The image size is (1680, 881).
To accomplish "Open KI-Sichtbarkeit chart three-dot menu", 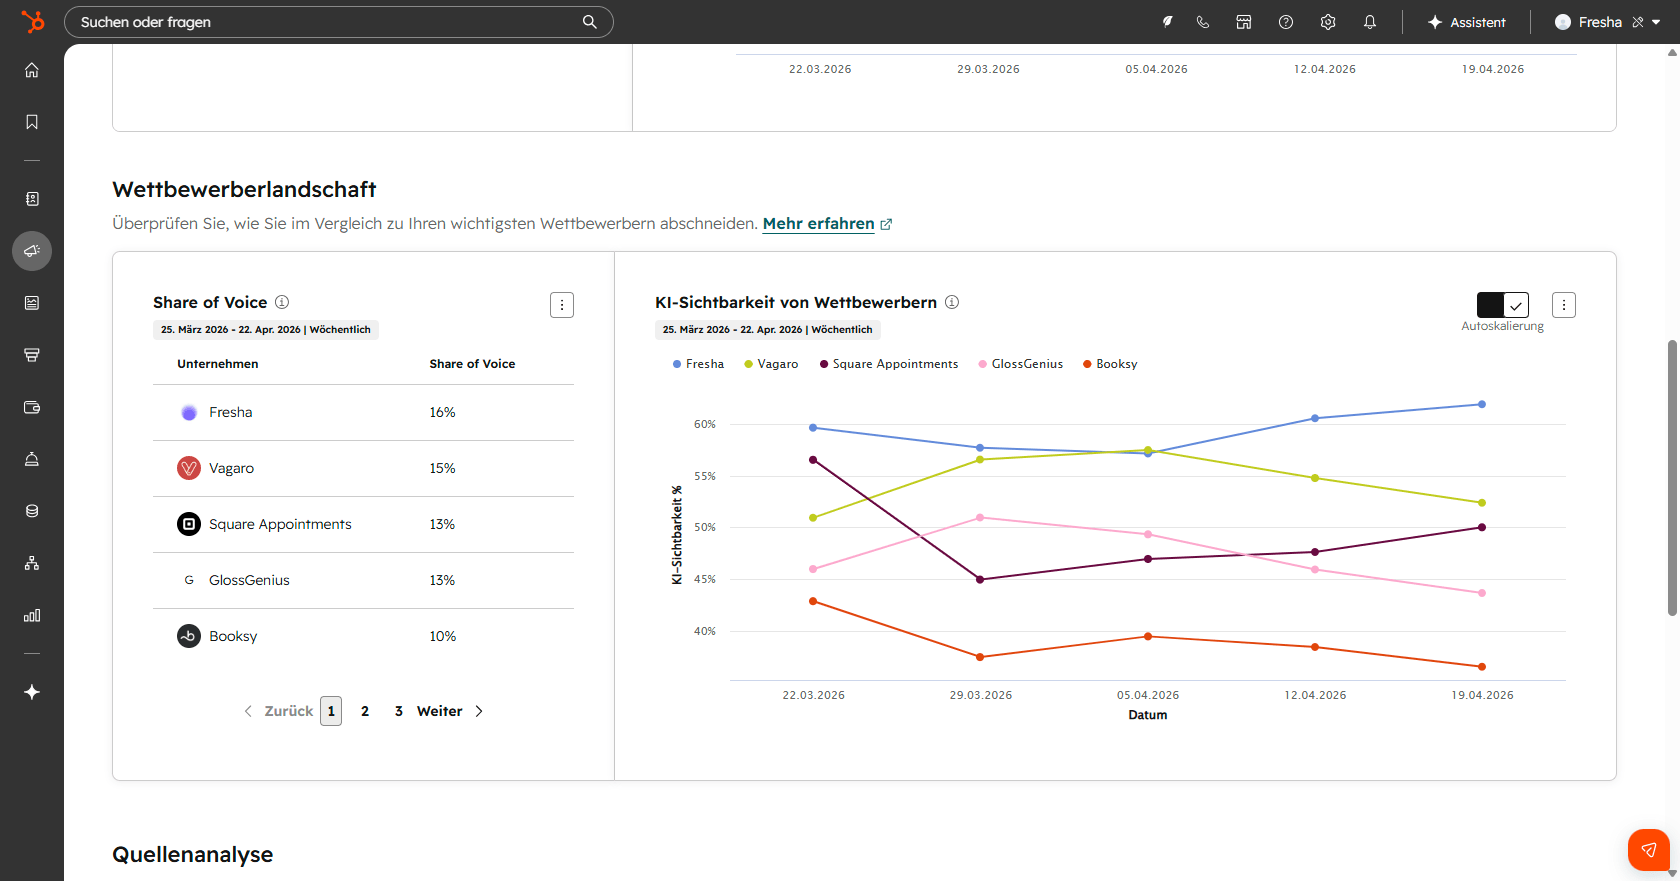I will pyautogui.click(x=1564, y=305).
